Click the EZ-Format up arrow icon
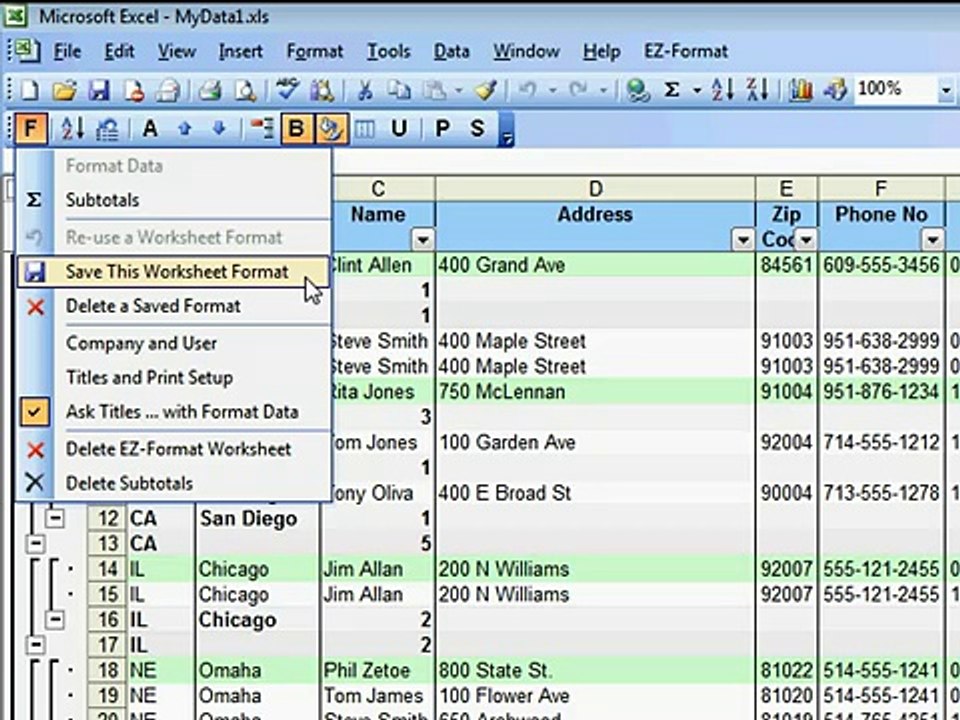This screenshot has width=960, height=720. 185,129
